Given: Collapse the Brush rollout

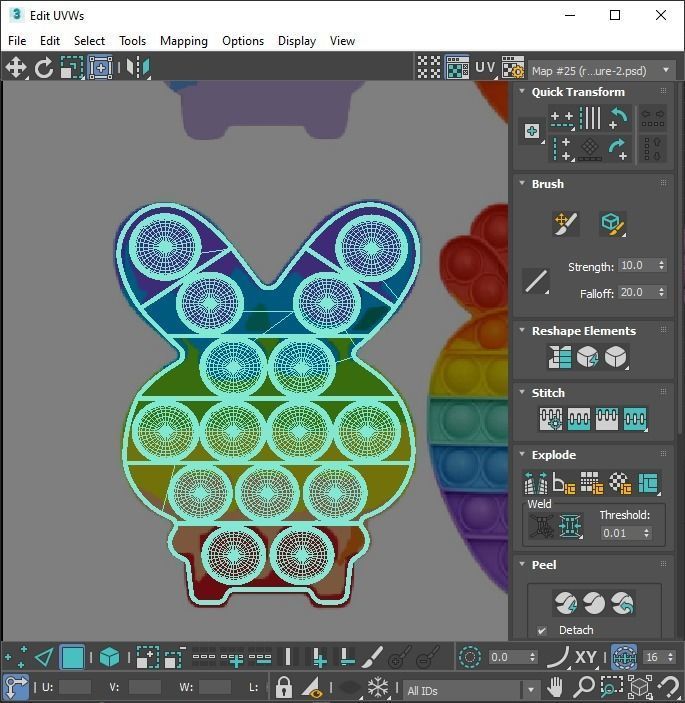Looking at the screenshot, I should pos(522,183).
